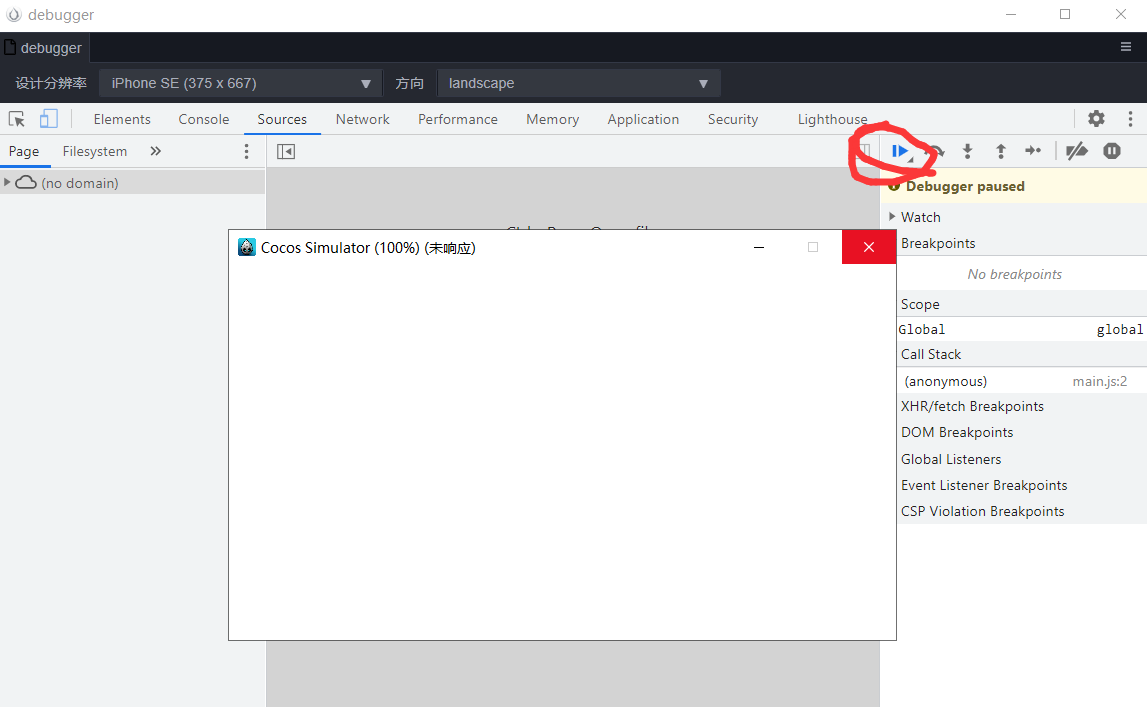This screenshot has height=707, width=1147.
Task: Minimize the Cocos Simulator window
Action: click(x=759, y=247)
